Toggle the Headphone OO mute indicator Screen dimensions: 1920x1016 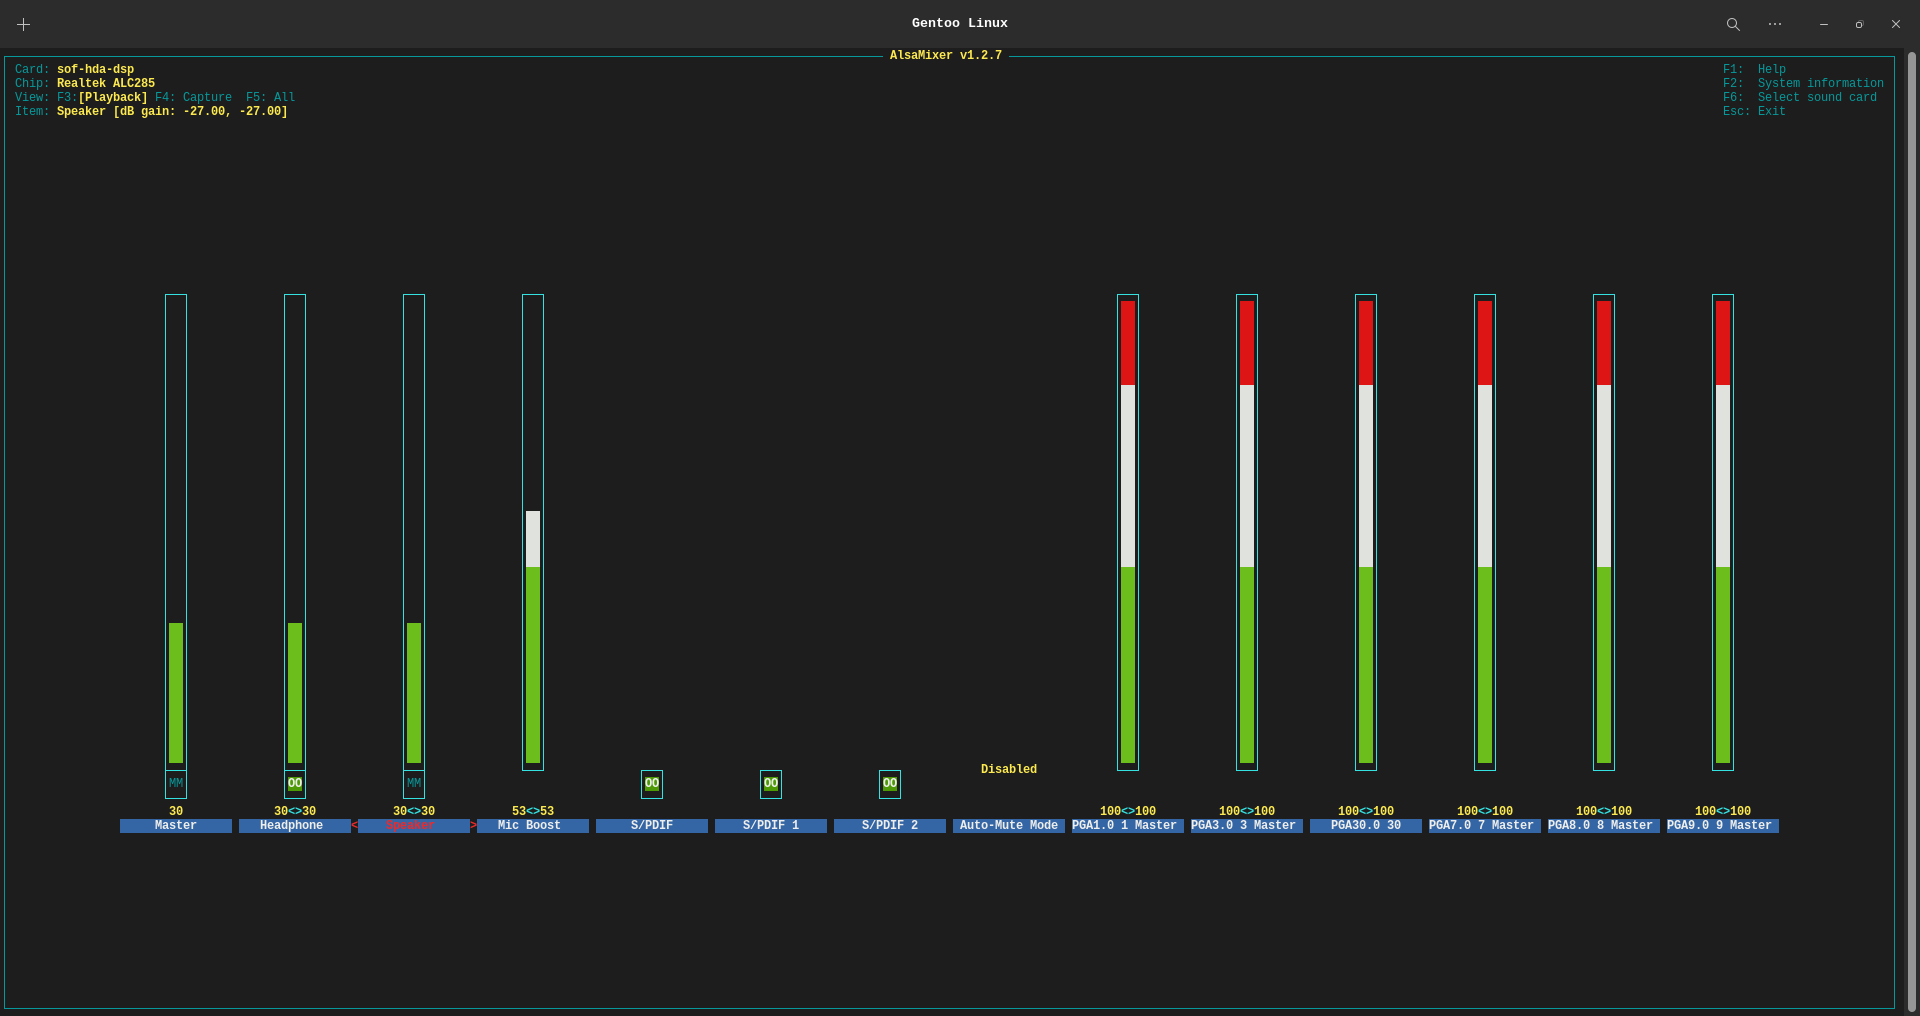click(x=295, y=784)
